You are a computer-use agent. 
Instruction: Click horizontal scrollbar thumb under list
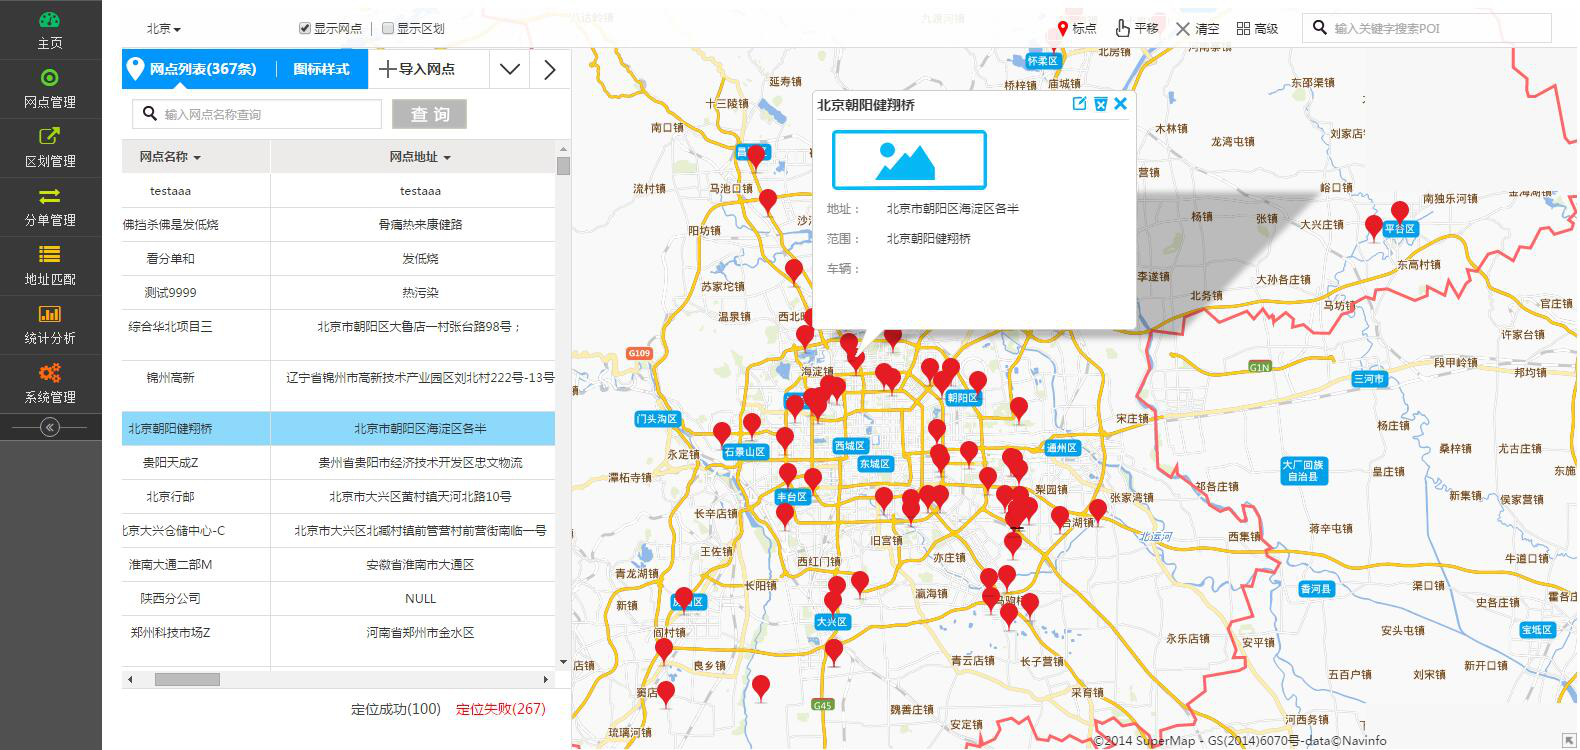click(187, 680)
